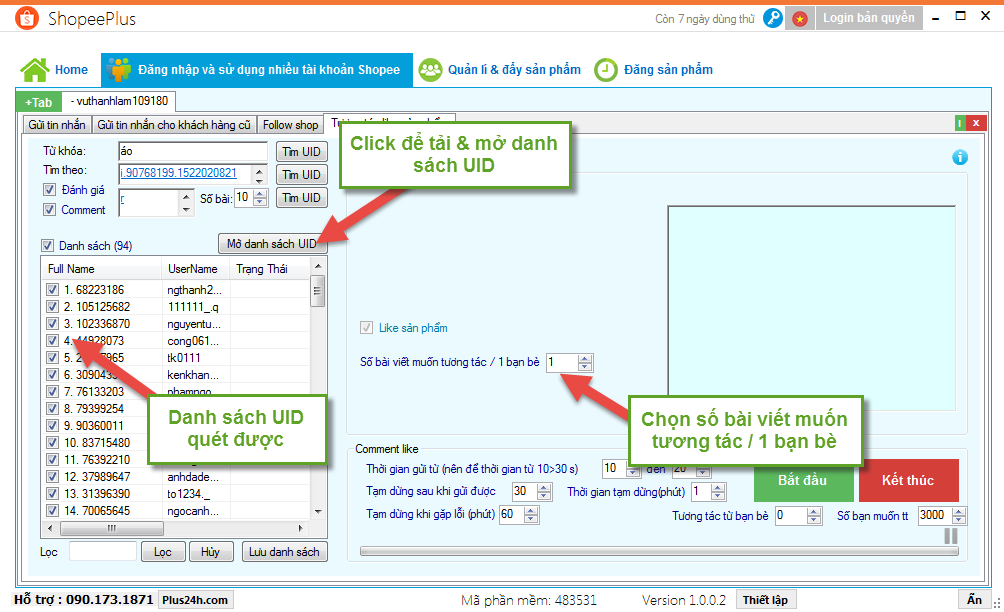Click the Home house icon

(35, 70)
